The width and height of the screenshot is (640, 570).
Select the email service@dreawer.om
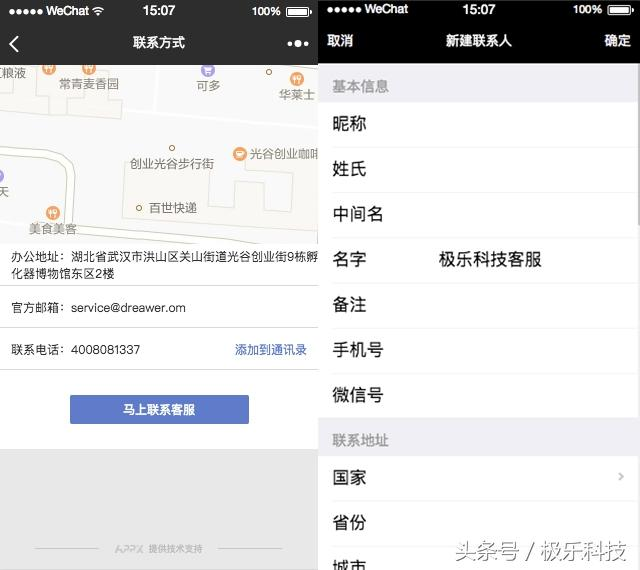pyautogui.click(x=128, y=307)
